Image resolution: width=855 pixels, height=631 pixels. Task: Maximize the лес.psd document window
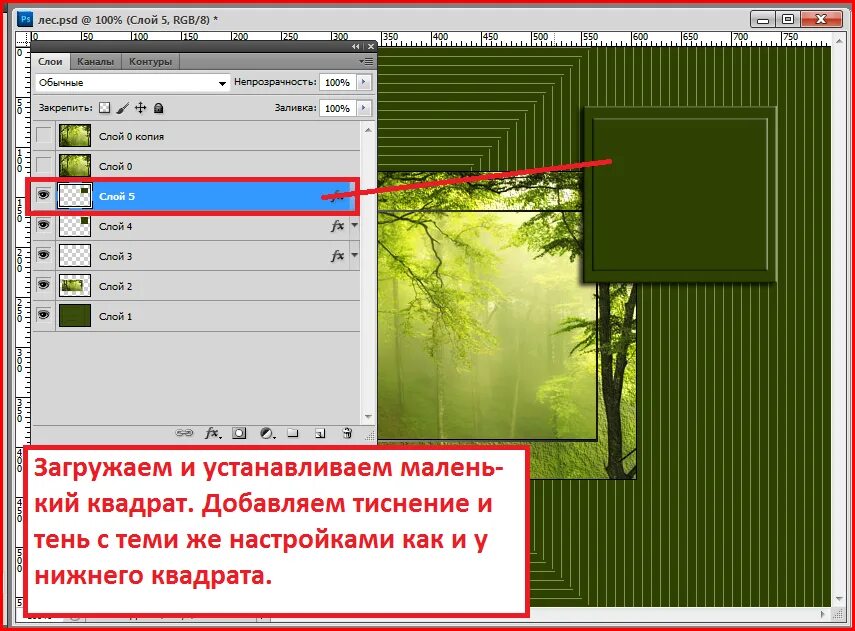tap(788, 20)
